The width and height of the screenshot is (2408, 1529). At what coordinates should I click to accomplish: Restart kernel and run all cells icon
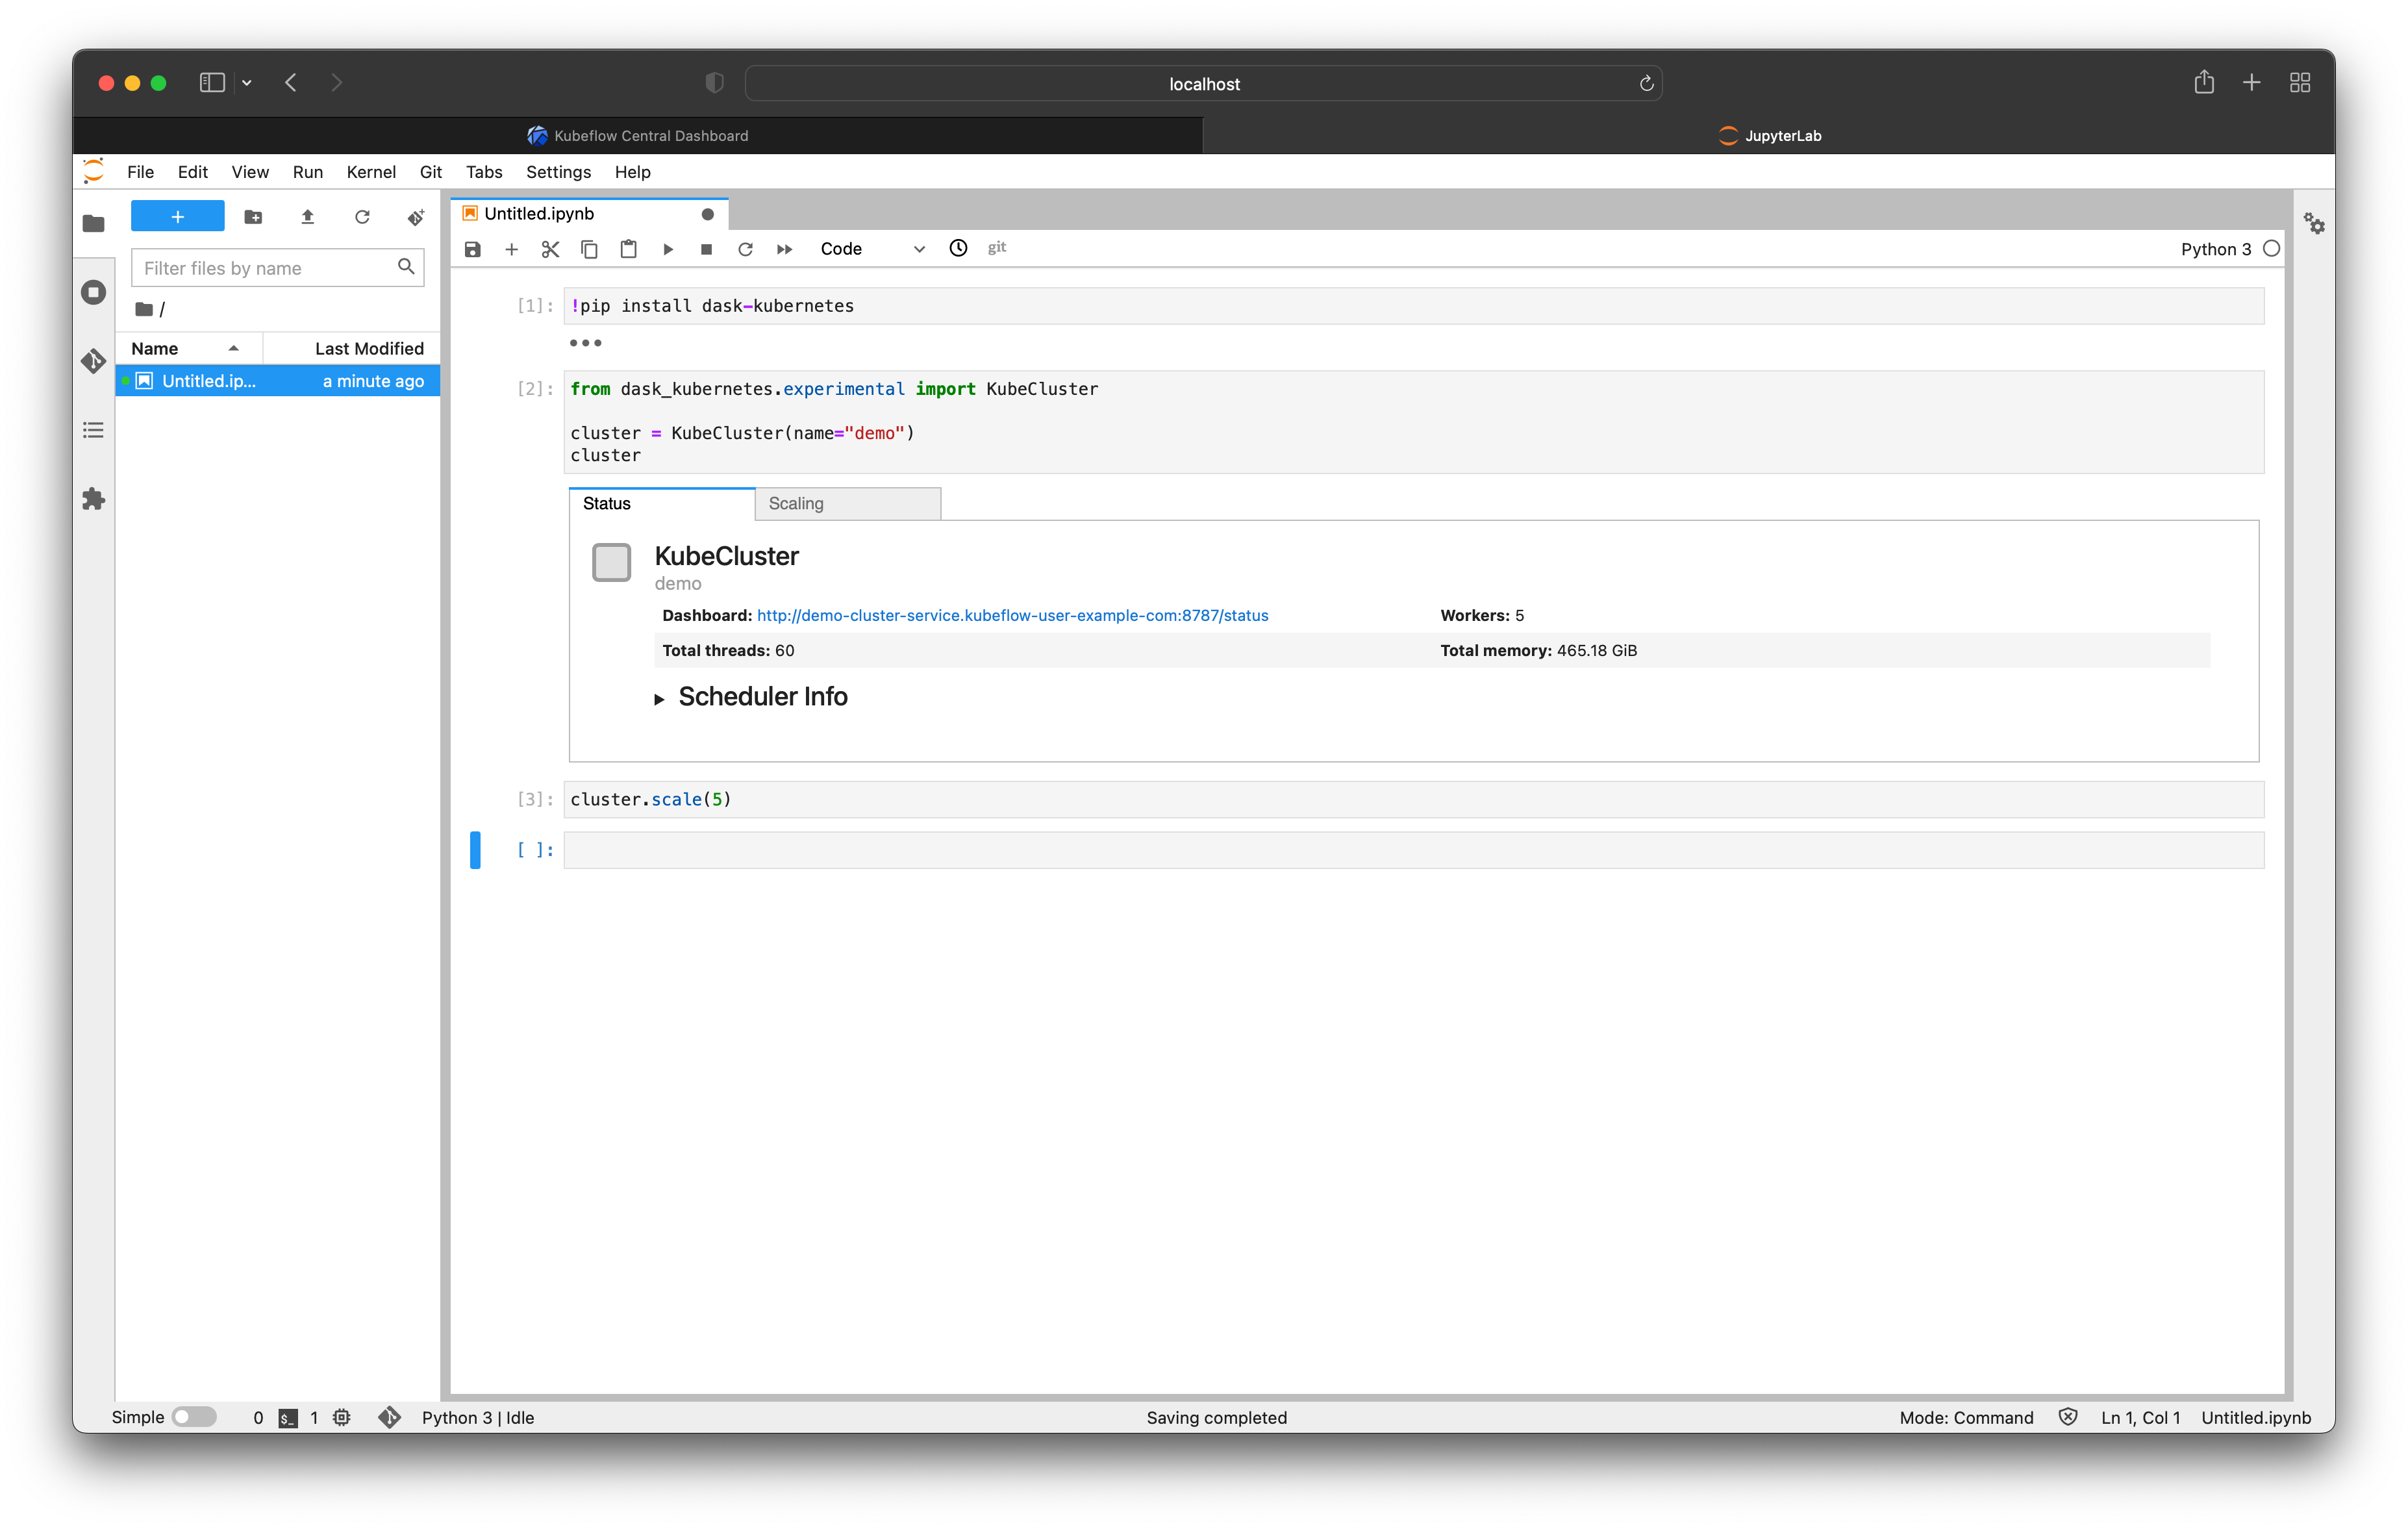tap(784, 249)
